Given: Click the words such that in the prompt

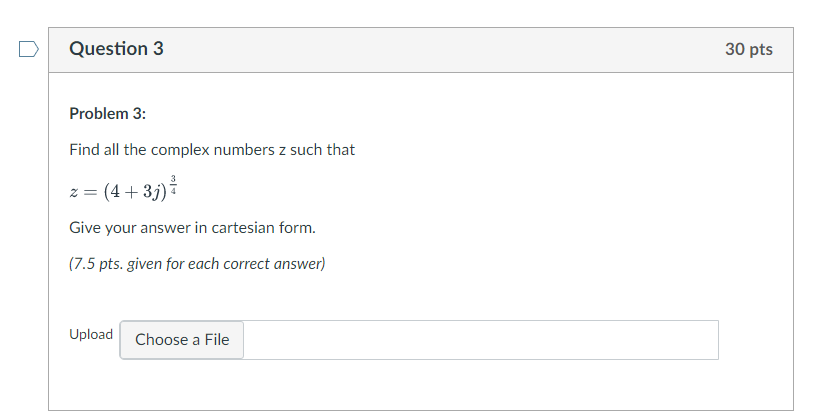Looking at the screenshot, I should (x=323, y=150).
